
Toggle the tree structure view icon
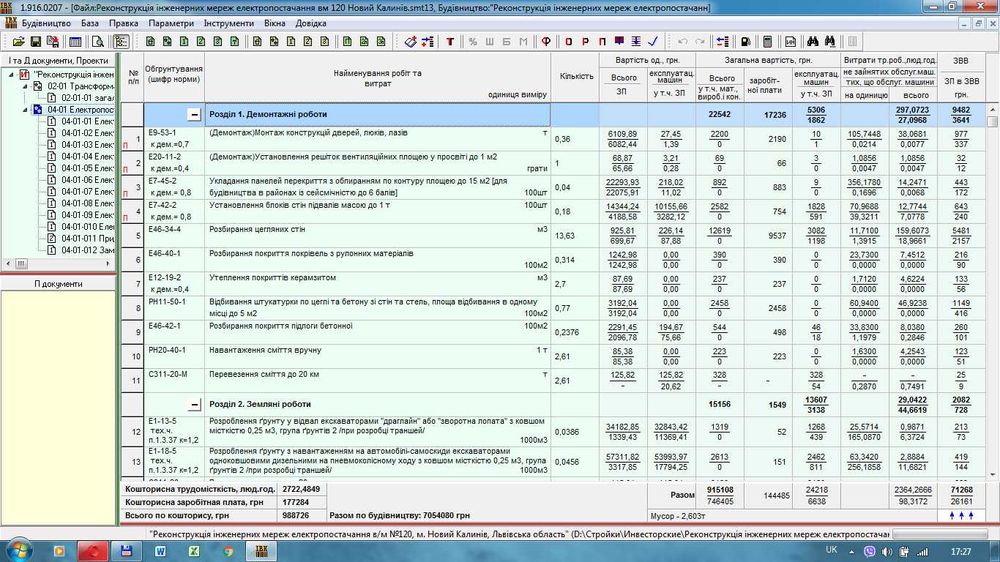121,41
